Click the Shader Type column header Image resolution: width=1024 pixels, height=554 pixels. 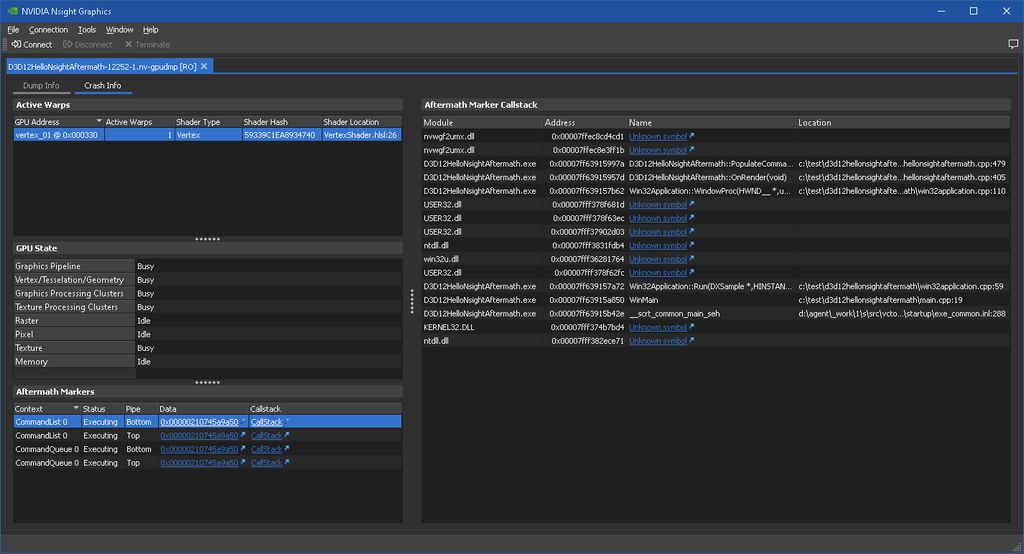(207, 122)
